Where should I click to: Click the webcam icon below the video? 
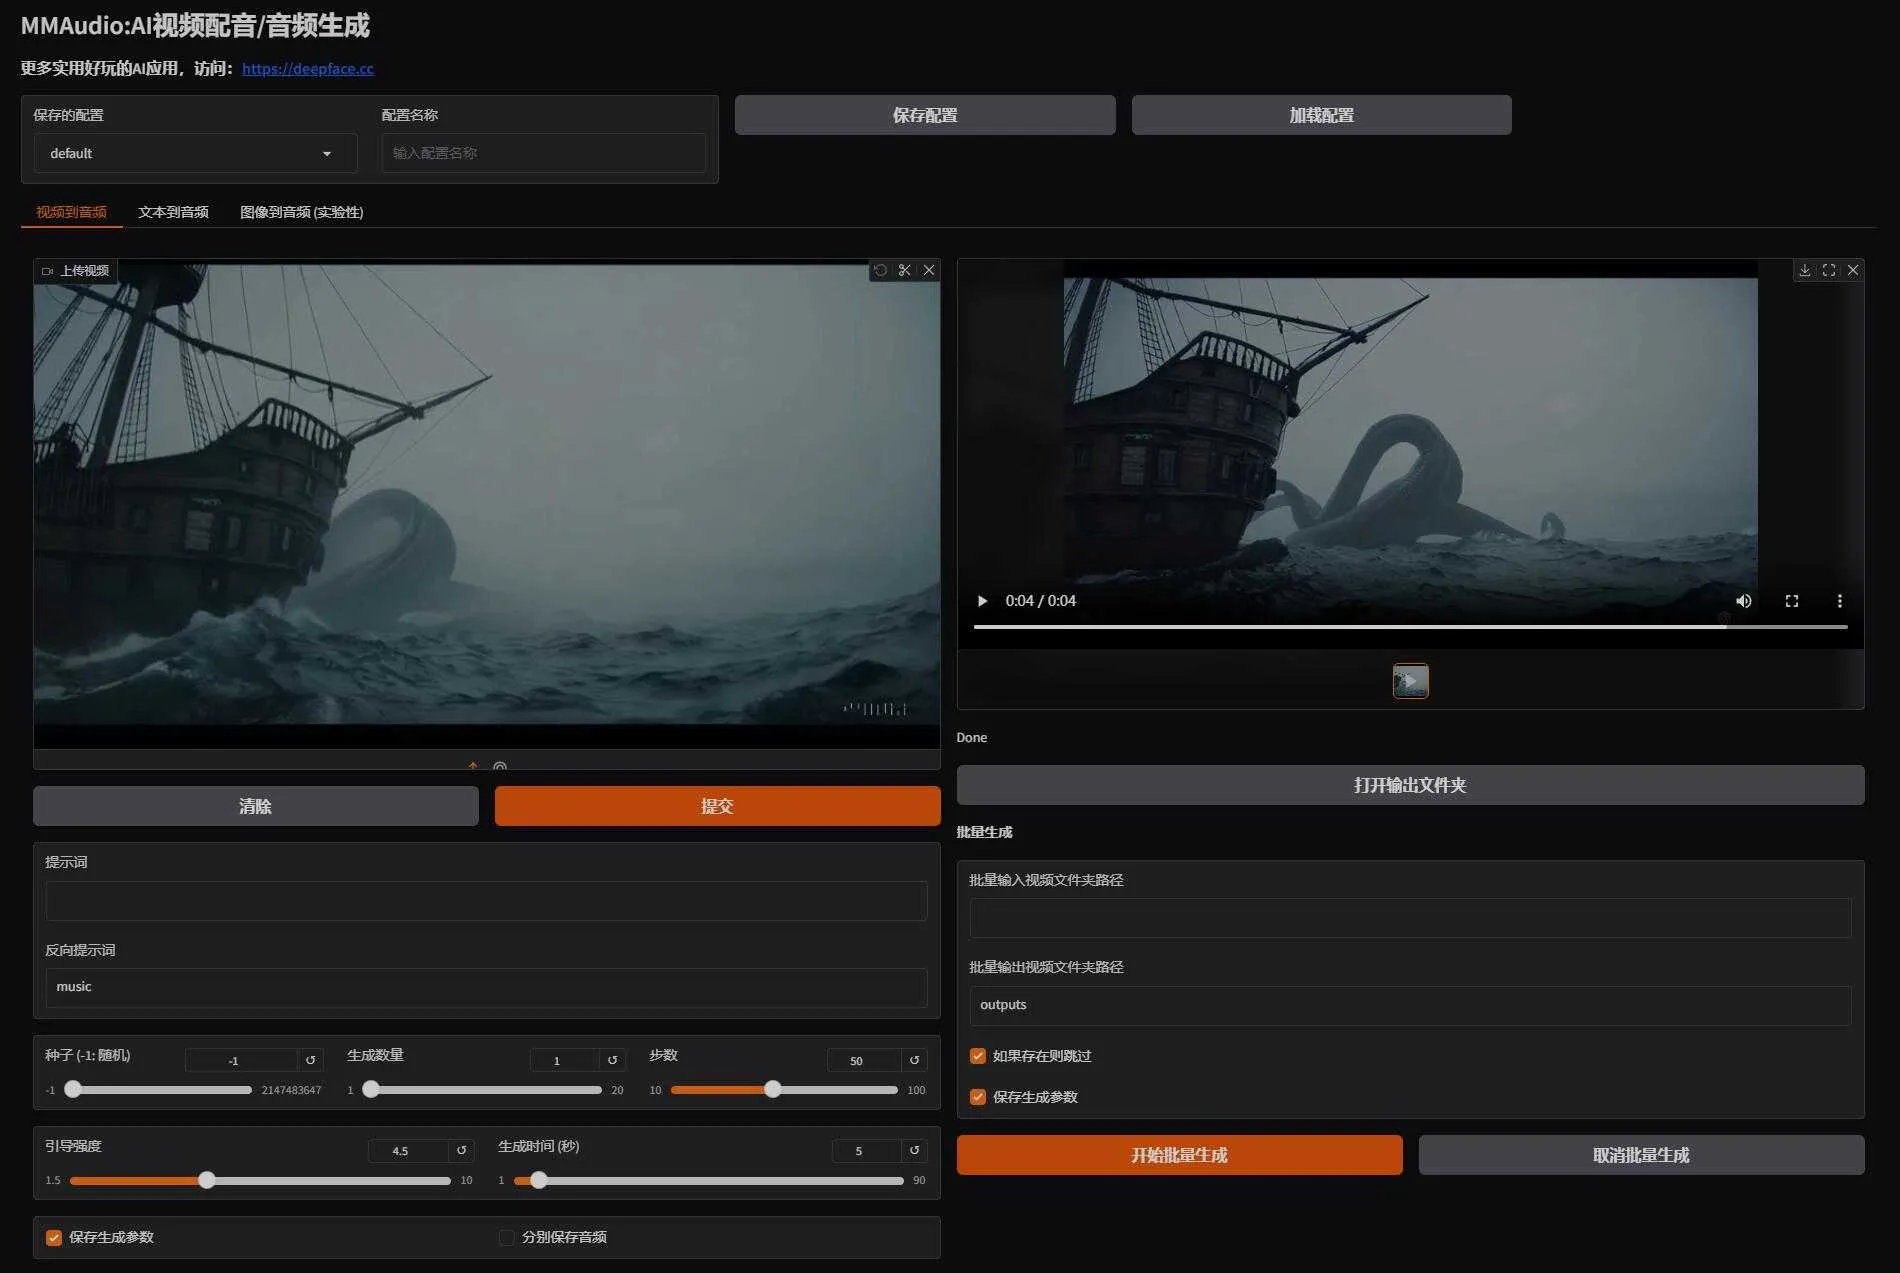pyautogui.click(x=500, y=766)
